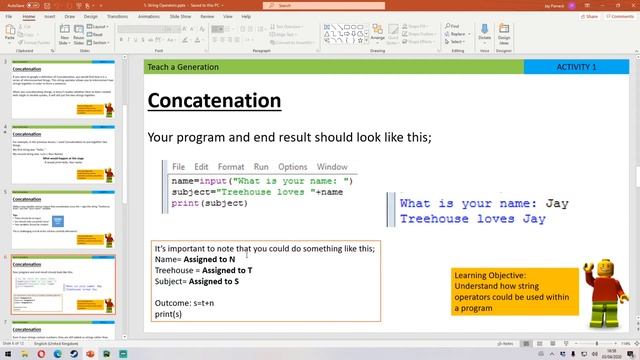
Task: Open the Ribbon Display Options icon
Action: click(587, 6)
